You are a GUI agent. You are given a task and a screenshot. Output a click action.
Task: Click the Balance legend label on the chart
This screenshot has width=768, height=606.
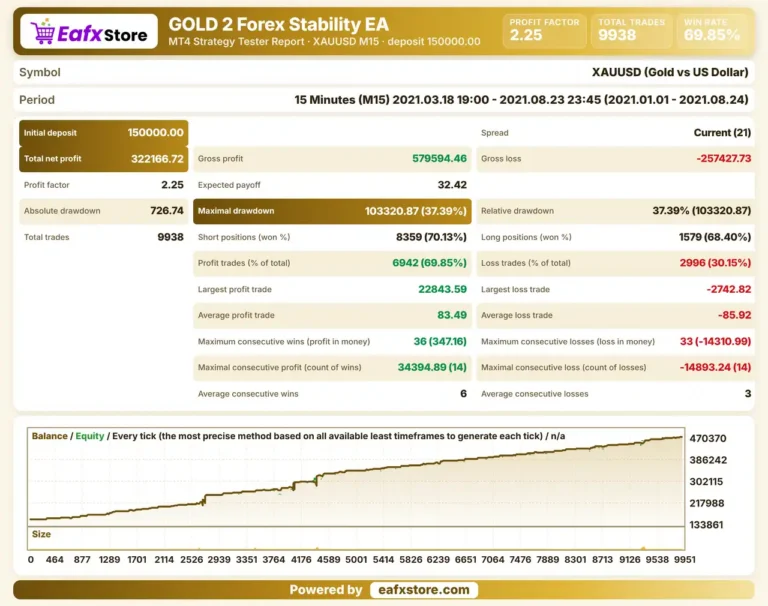click(x=49, y=436)
